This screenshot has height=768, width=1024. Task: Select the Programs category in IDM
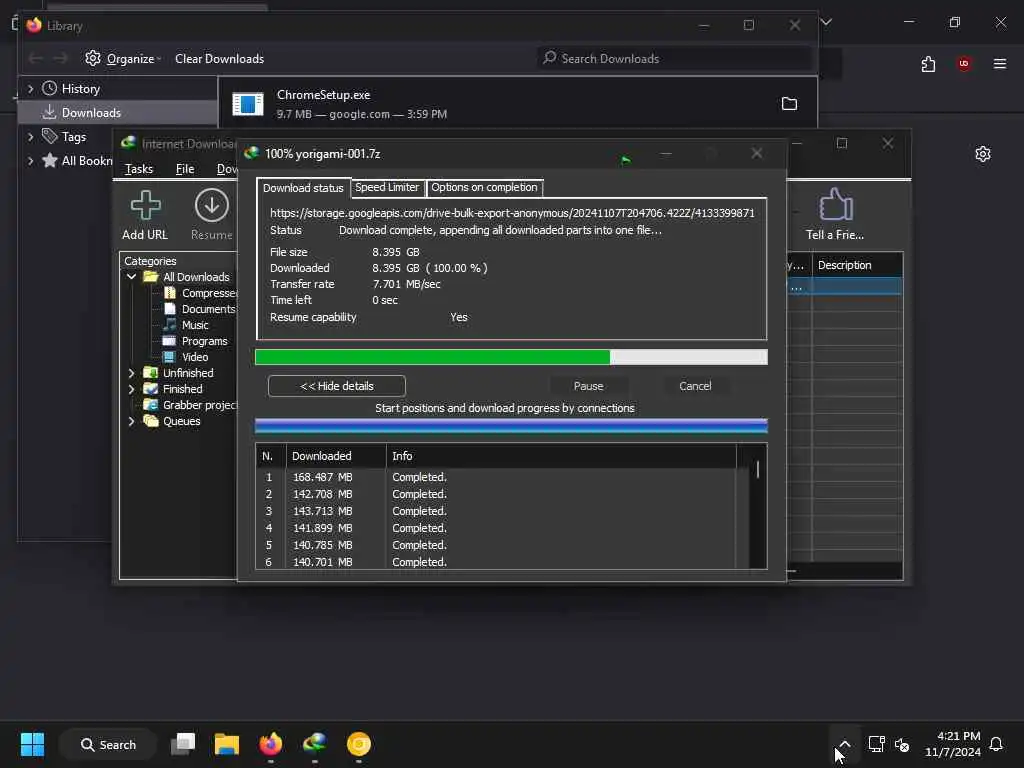point(204,341)
